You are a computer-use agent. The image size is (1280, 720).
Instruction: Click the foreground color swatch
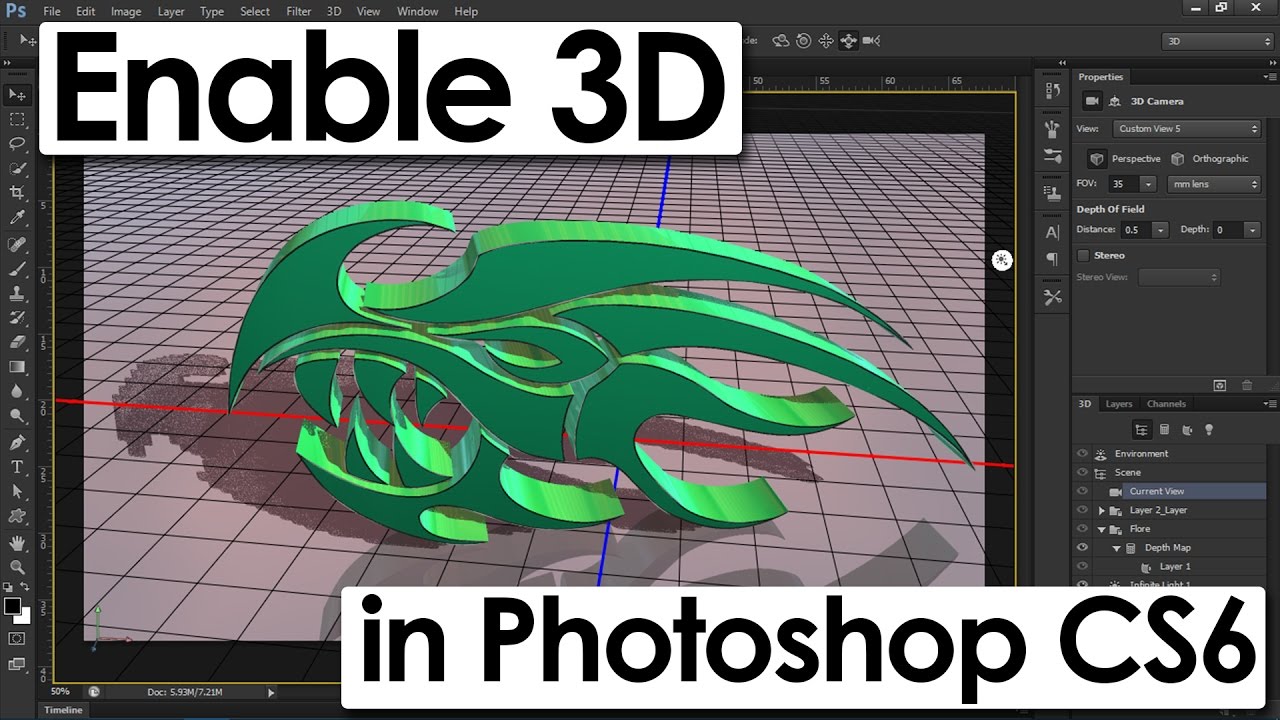tap(12, 606)
